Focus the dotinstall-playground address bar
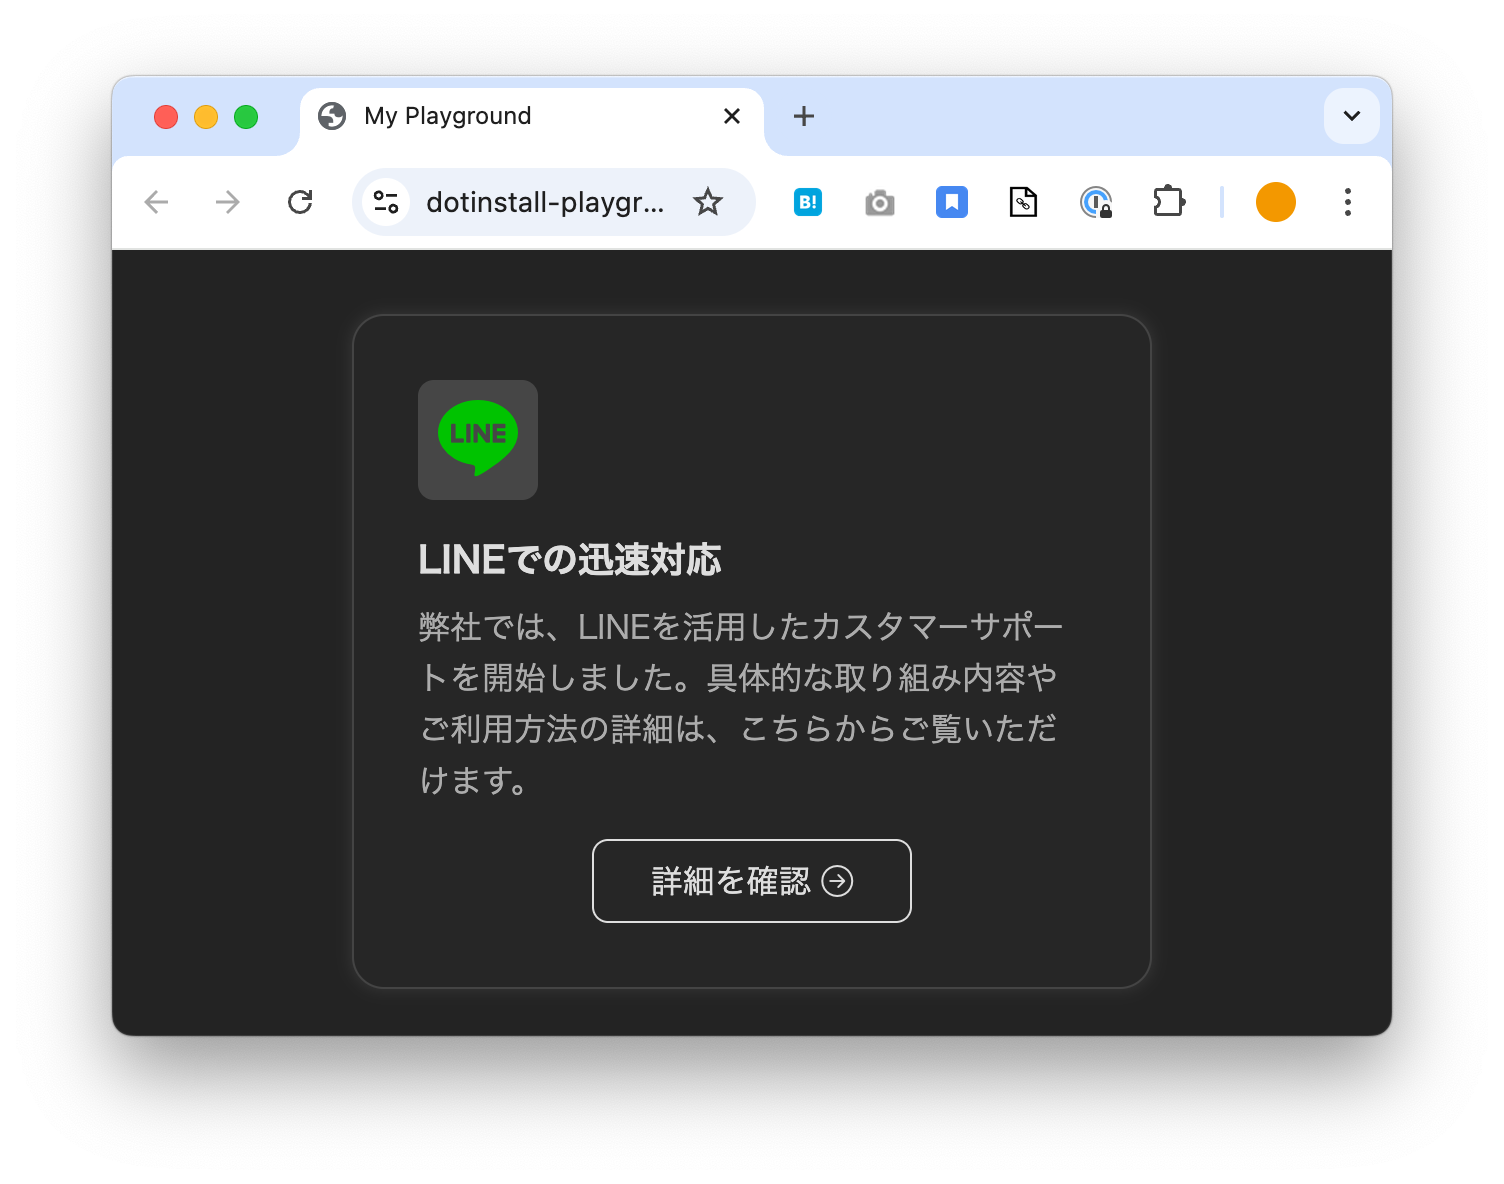Screen dimensions: 1504x1184 click(544, 202)
